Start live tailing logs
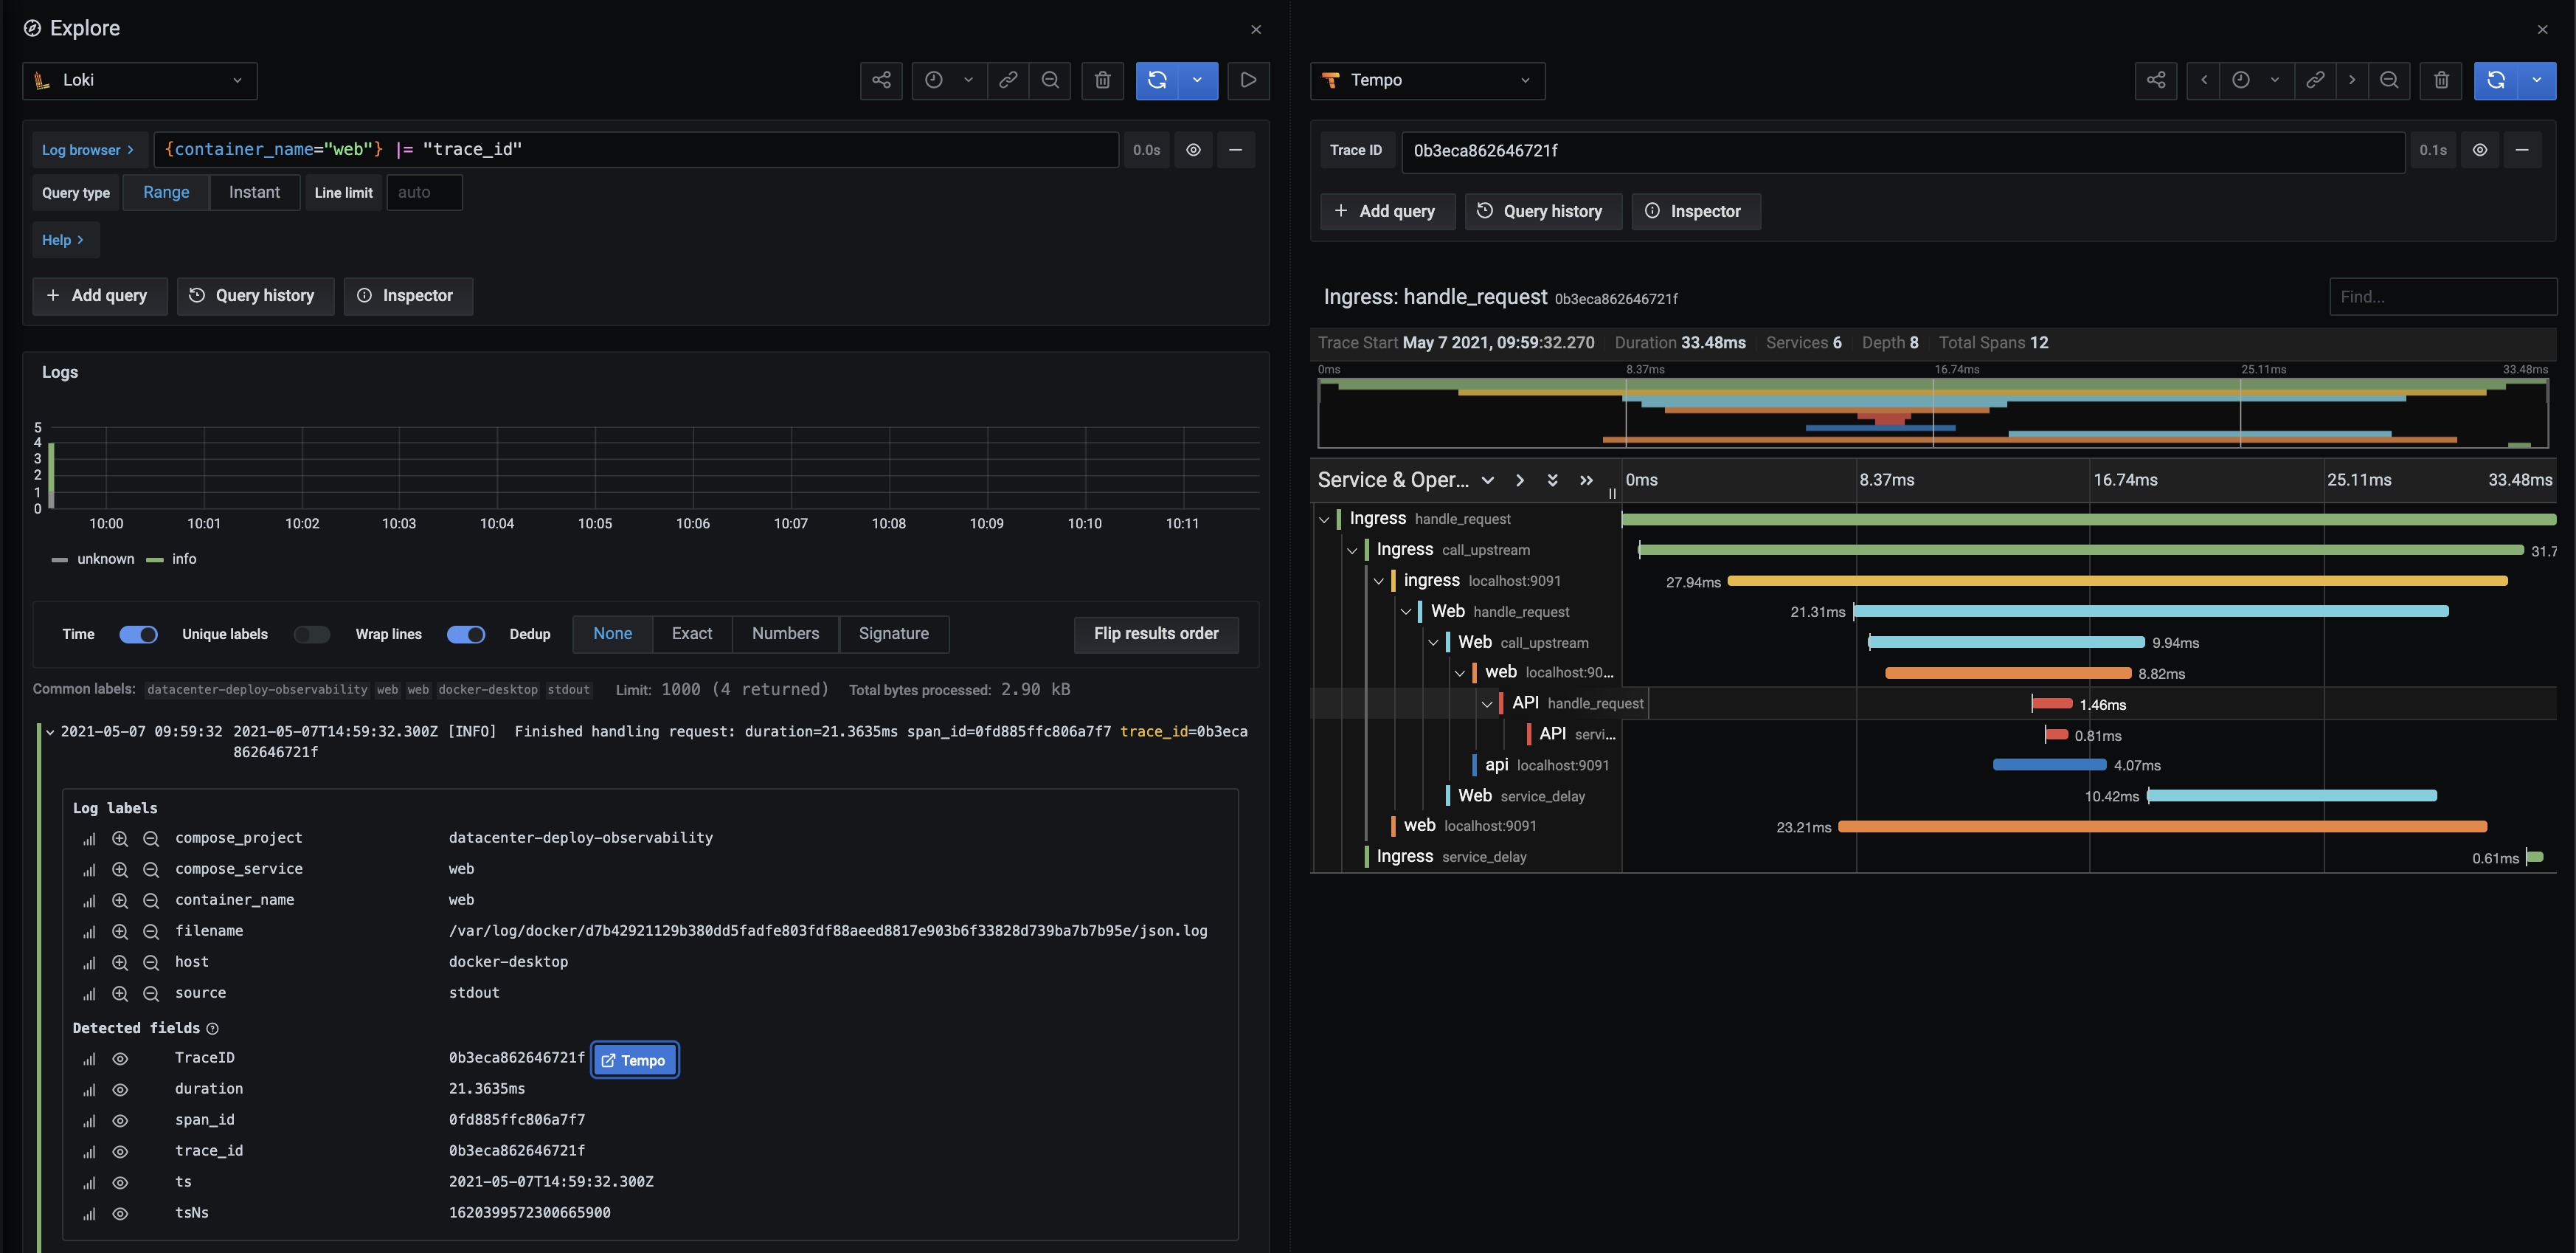This screenshot has height=1253, width=2576. click(1248, 80)
